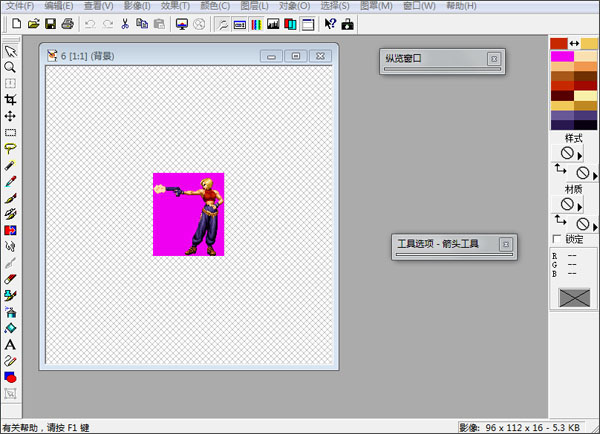Select the Scratch Remover tool
The height and width of the screenshot is (434, 600).
pos(10,263)
